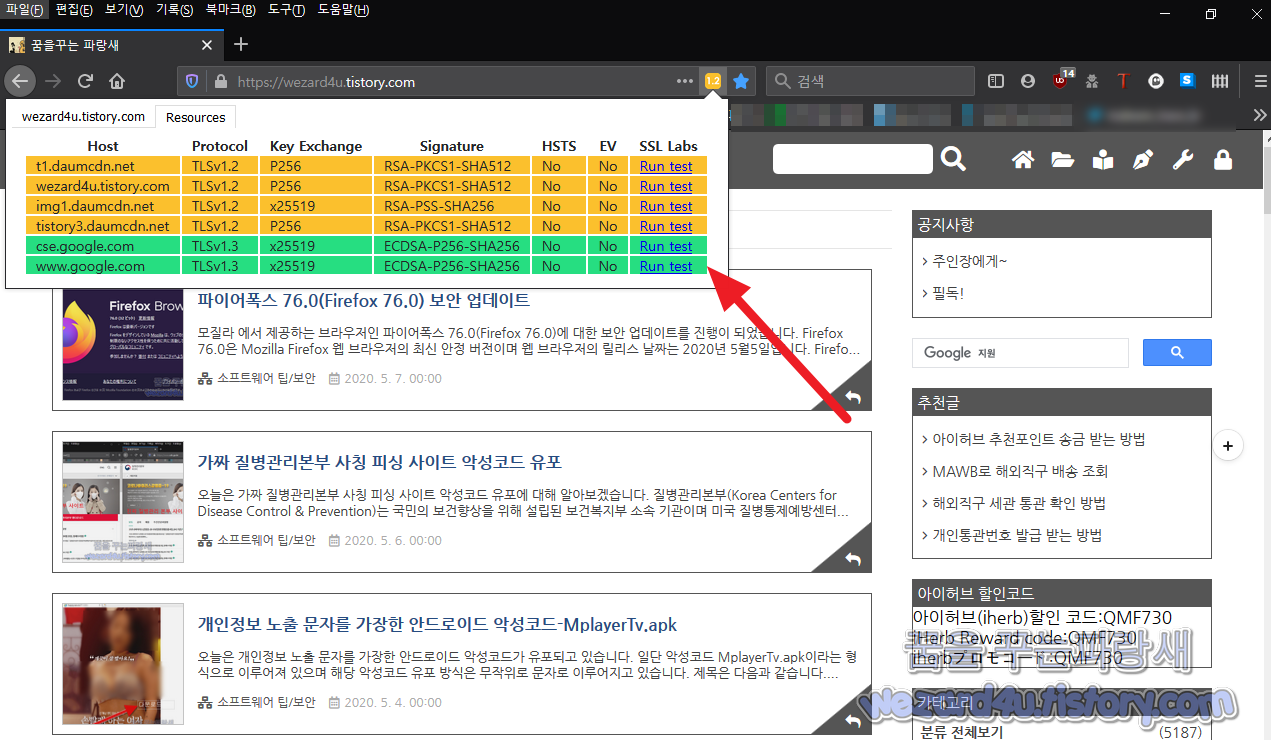Click the round plus button at right
Viewport: 1271px width, 740px height.
1229,445
